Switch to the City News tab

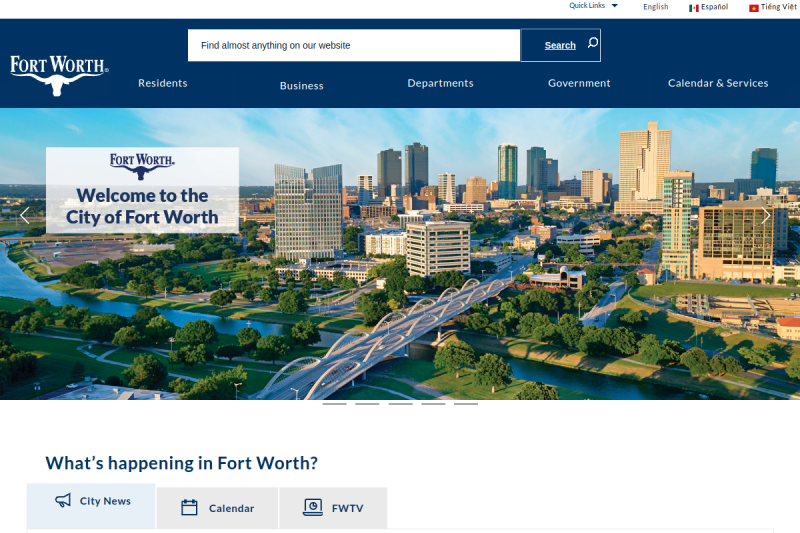[x=91, y=506]
